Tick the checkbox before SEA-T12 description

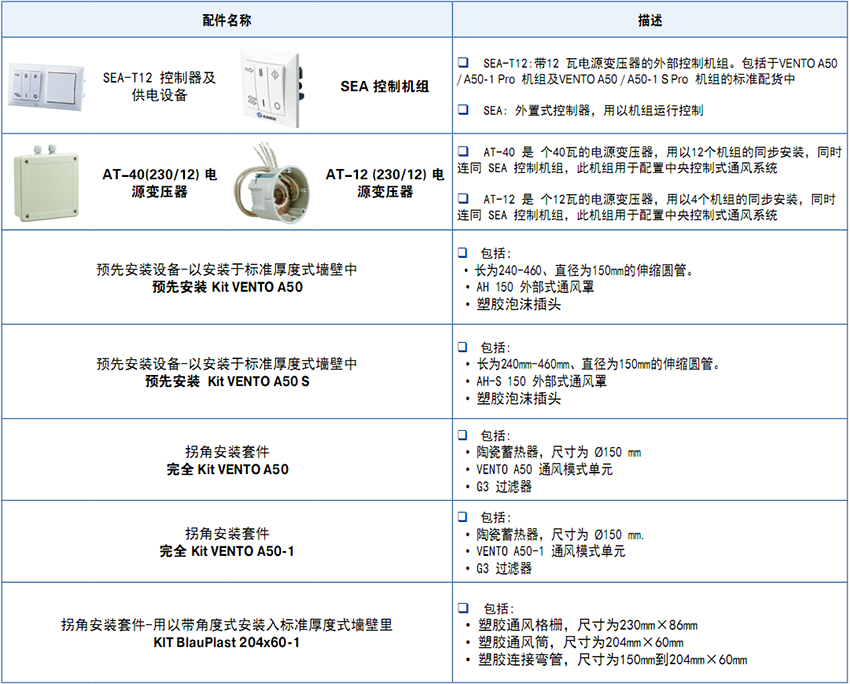click(463, 62)
